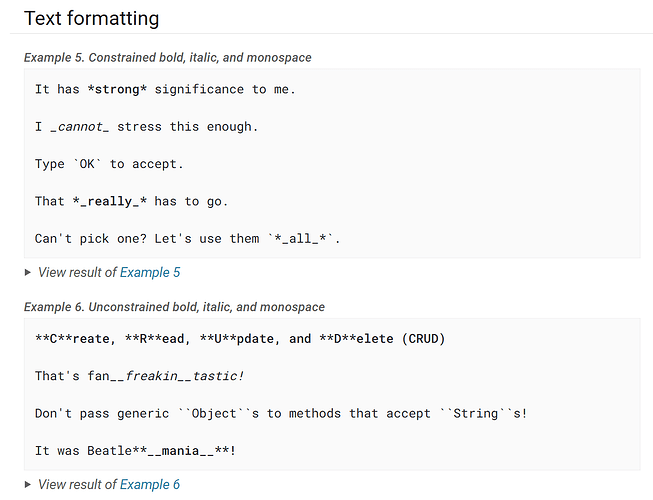Image resolution: width=653 pixels, height=500 pixels.
Task: Click the fan__freakin__tastic text
Action: pos(166,376)
